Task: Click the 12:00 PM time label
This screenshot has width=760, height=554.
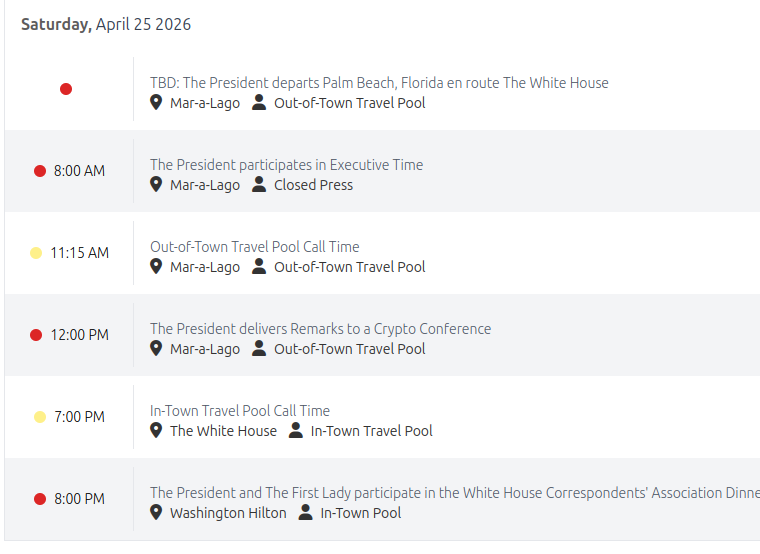Action: (80, 335)
